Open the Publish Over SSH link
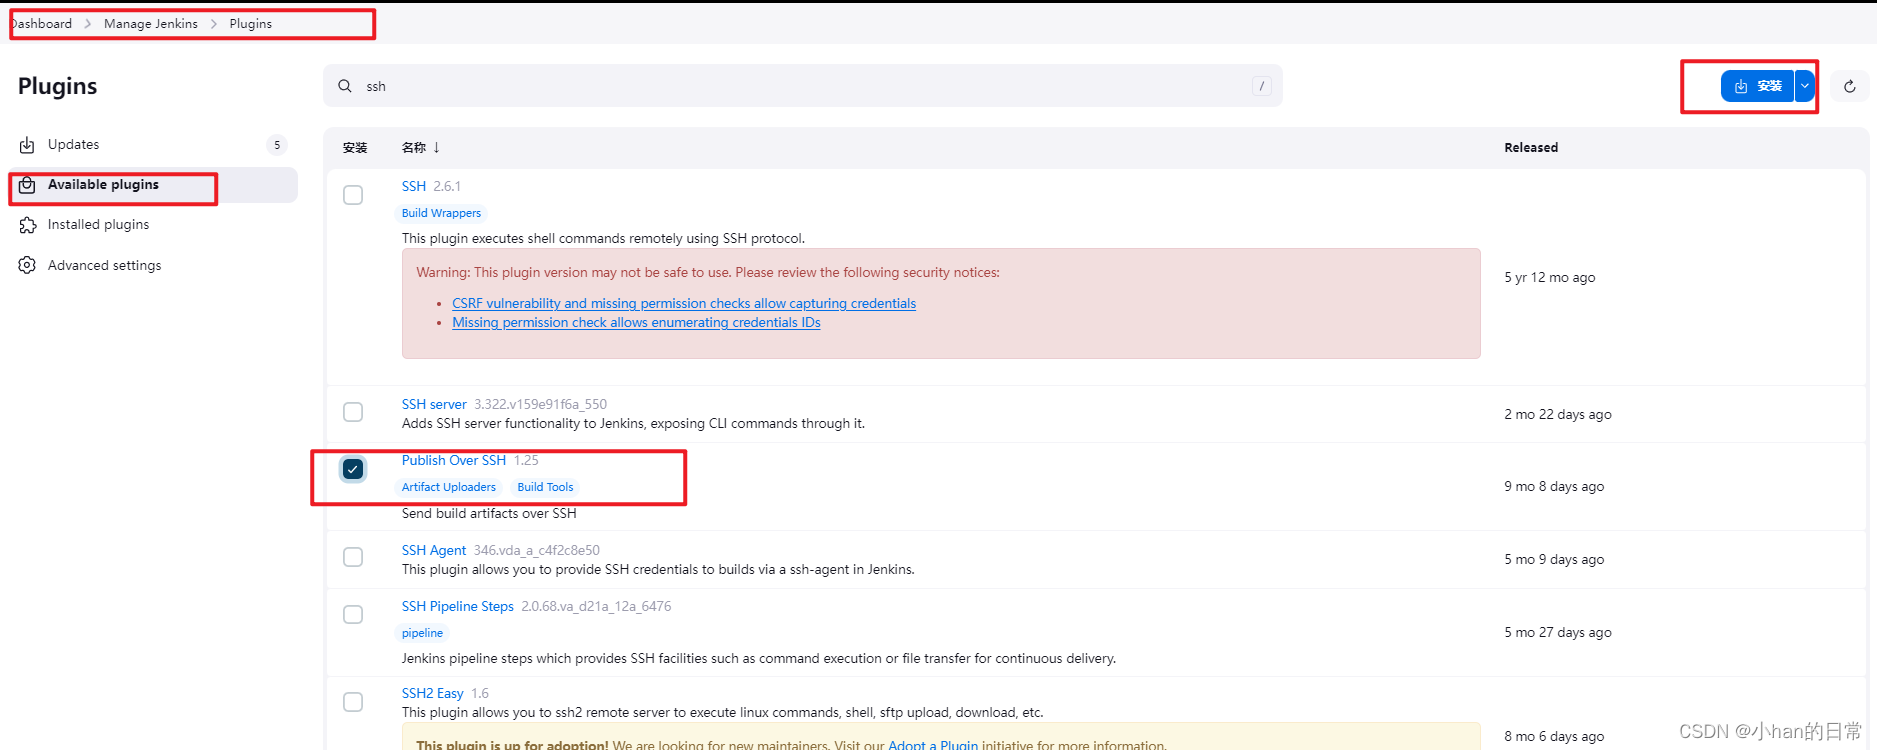 pyautogui.click(x=454, y=460)
